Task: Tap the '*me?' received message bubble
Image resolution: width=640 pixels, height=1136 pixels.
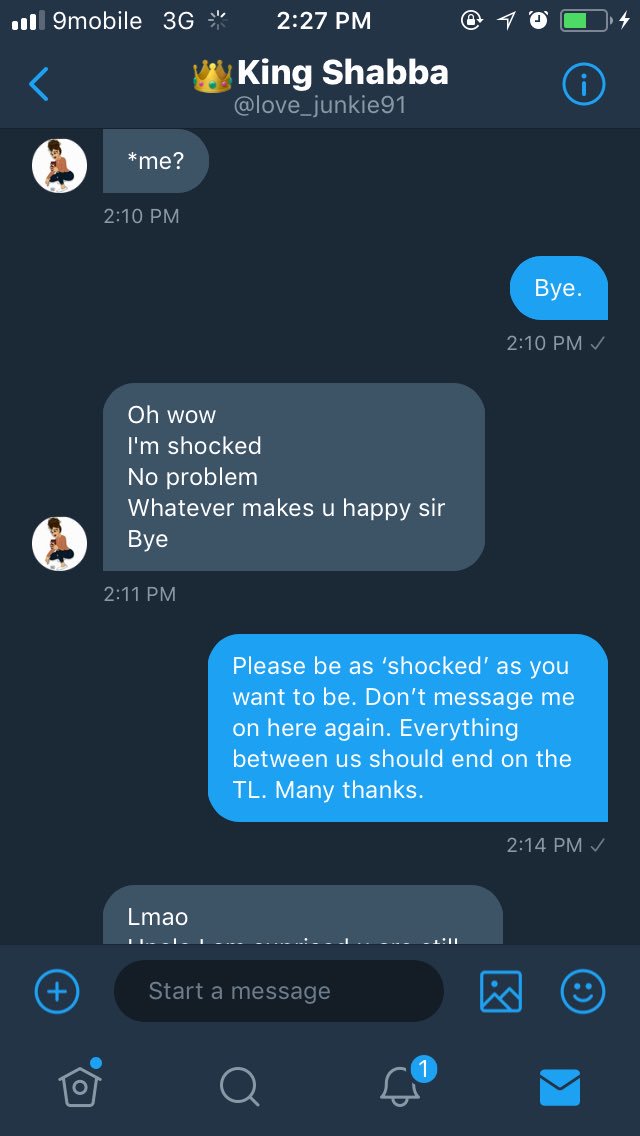Action: click(x=156, y=161)
